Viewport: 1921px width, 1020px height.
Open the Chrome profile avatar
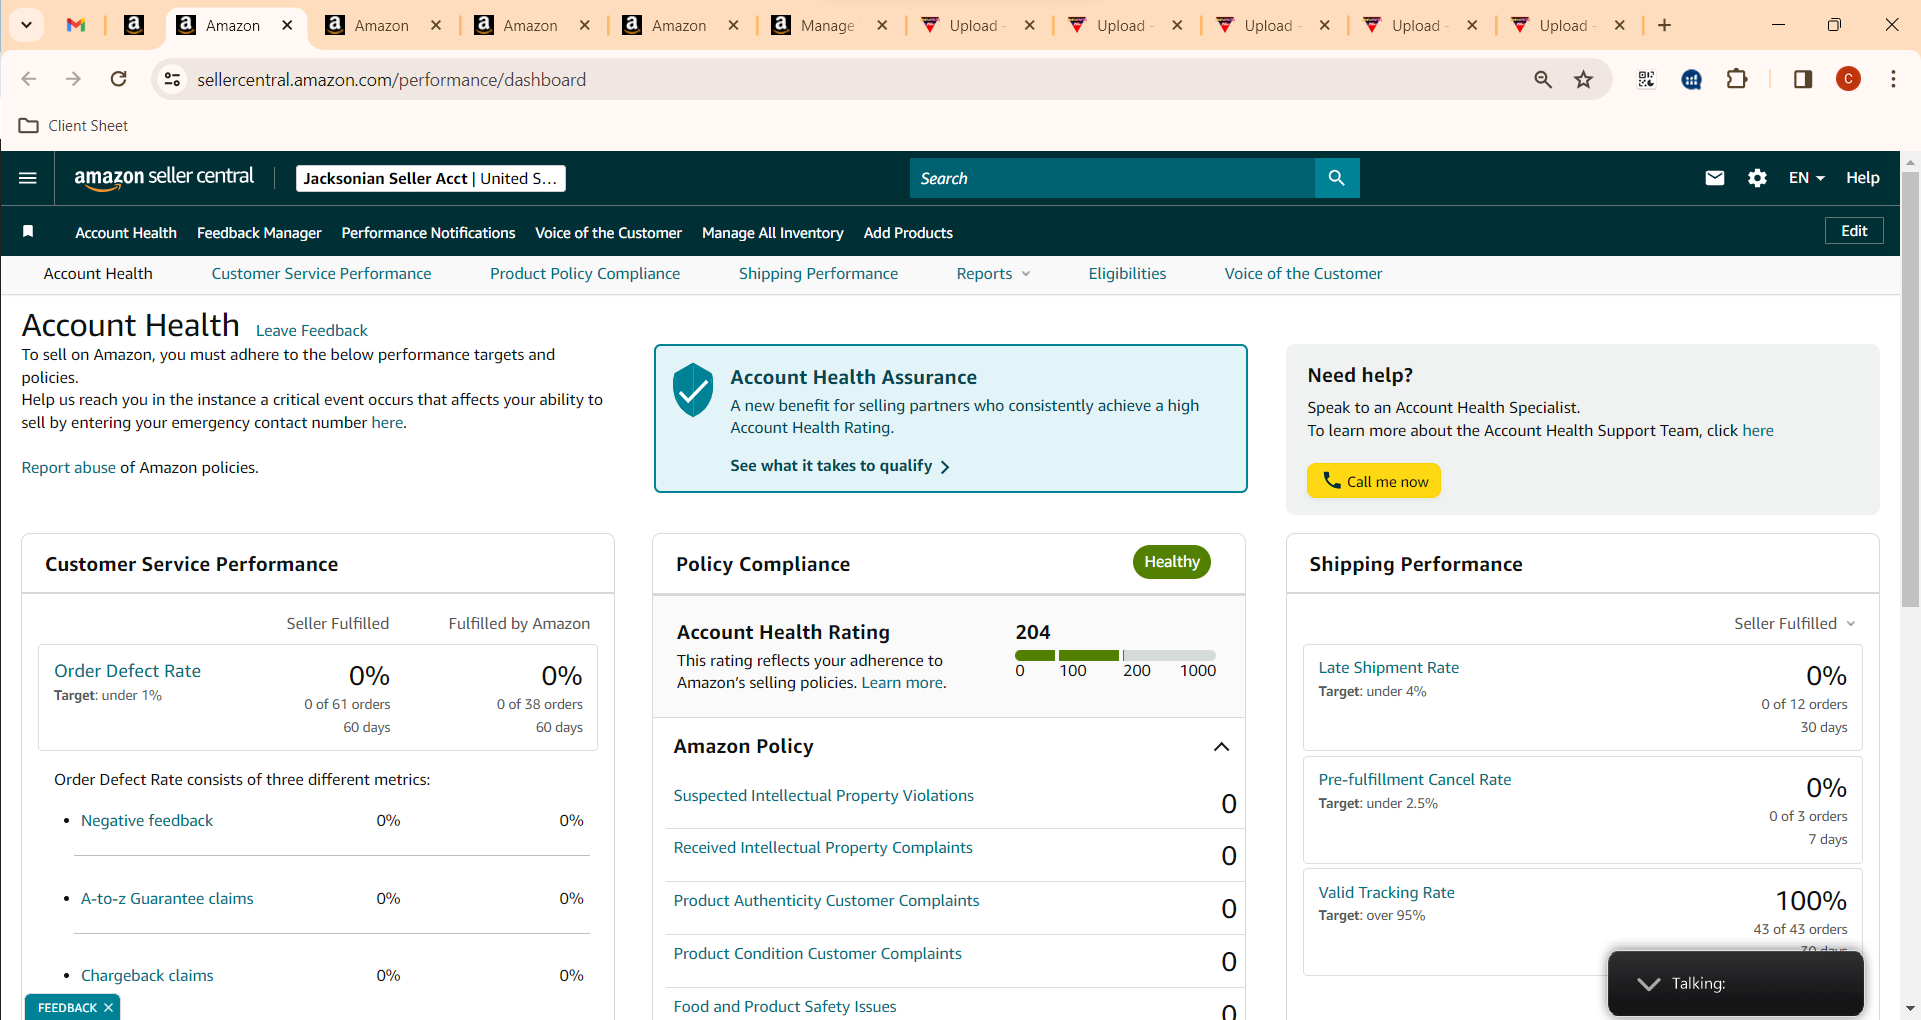pyautogui.click(x=1849, y=79)
